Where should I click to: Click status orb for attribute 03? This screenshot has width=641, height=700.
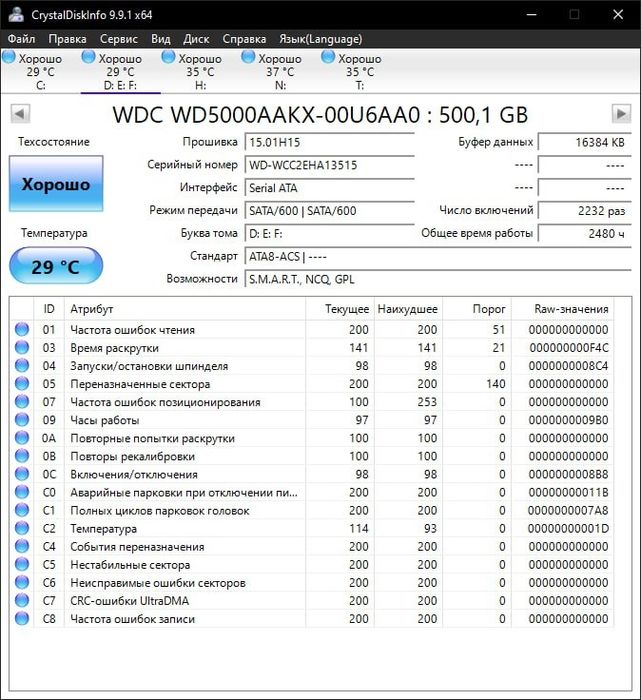pos(22,347)
